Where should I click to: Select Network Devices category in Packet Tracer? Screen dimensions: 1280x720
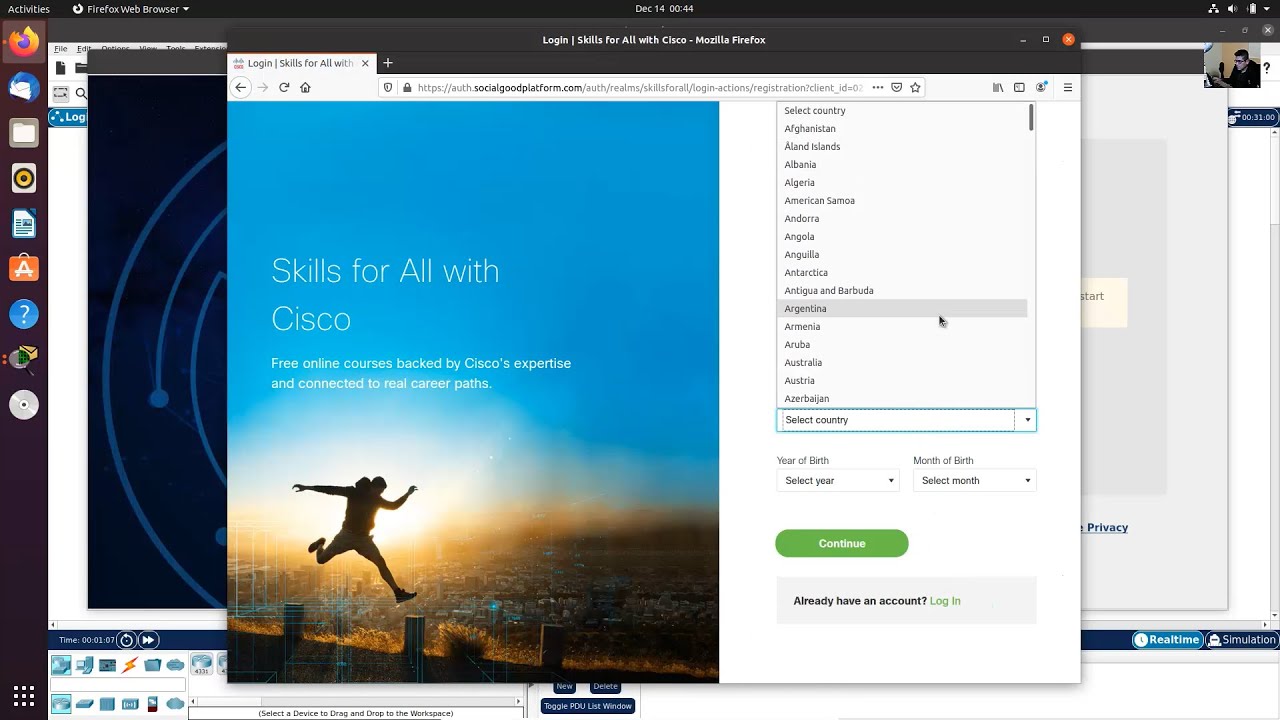tap(61, 665)
